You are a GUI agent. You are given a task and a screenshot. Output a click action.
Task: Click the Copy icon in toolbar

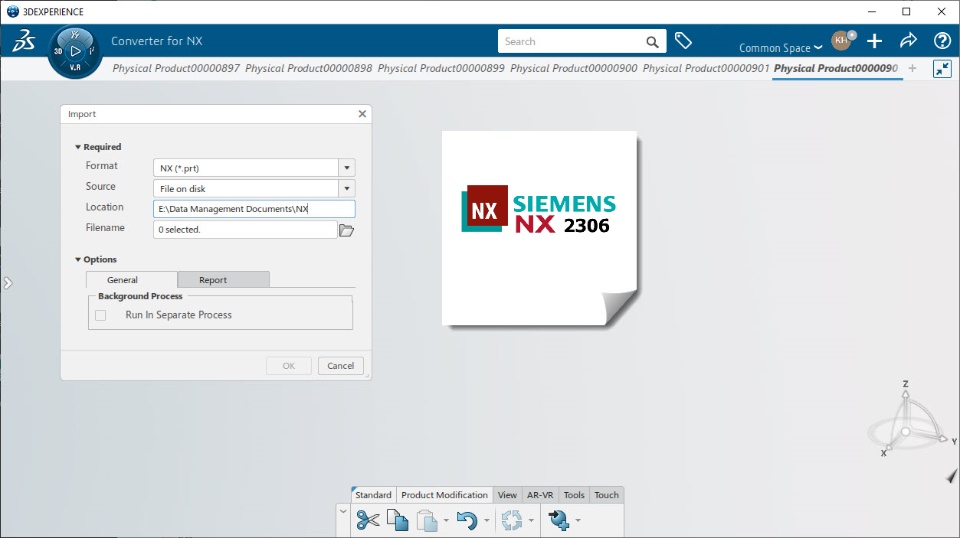[398, 521]
